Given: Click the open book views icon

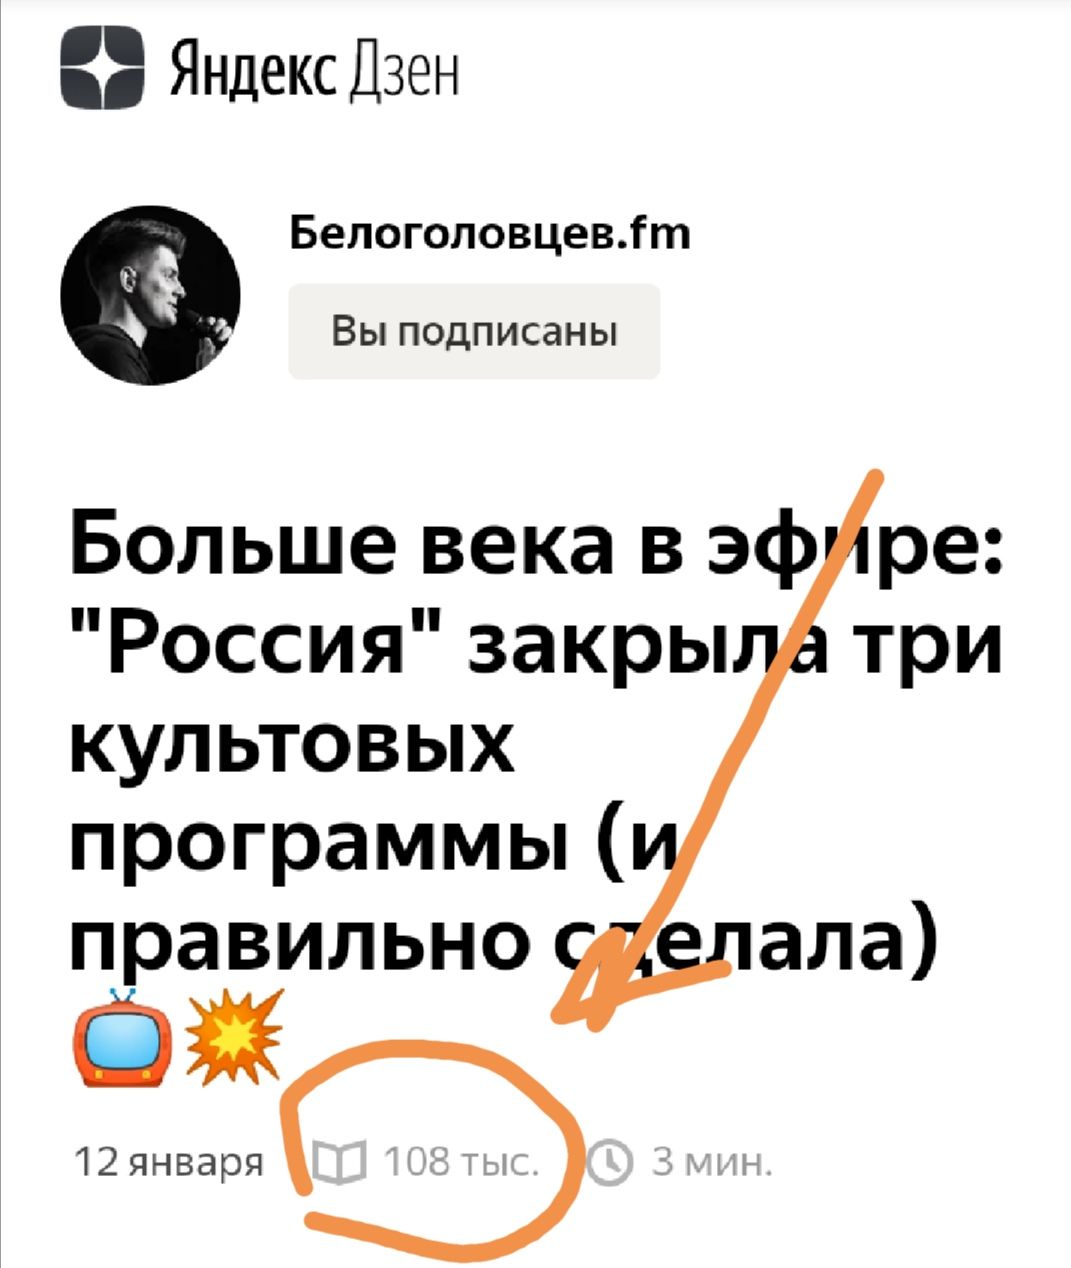Looking at the screenshot, I should [339, 1162].
